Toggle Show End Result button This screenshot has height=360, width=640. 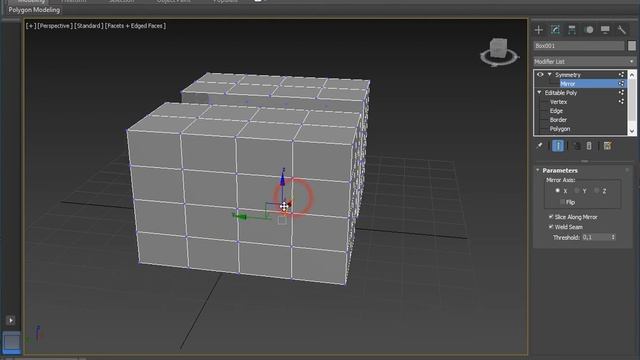coord(558,146)
